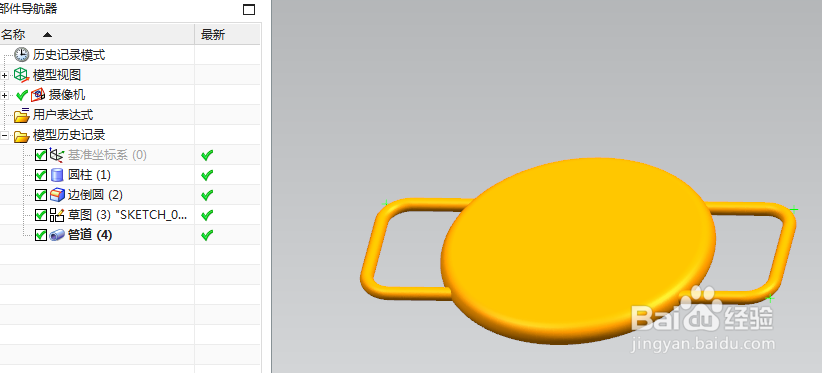Uncheck the 边倒圆 (2) feature checkbox
Screen dimensions: 822x373
pyautogui.click(x=41, y=195)
